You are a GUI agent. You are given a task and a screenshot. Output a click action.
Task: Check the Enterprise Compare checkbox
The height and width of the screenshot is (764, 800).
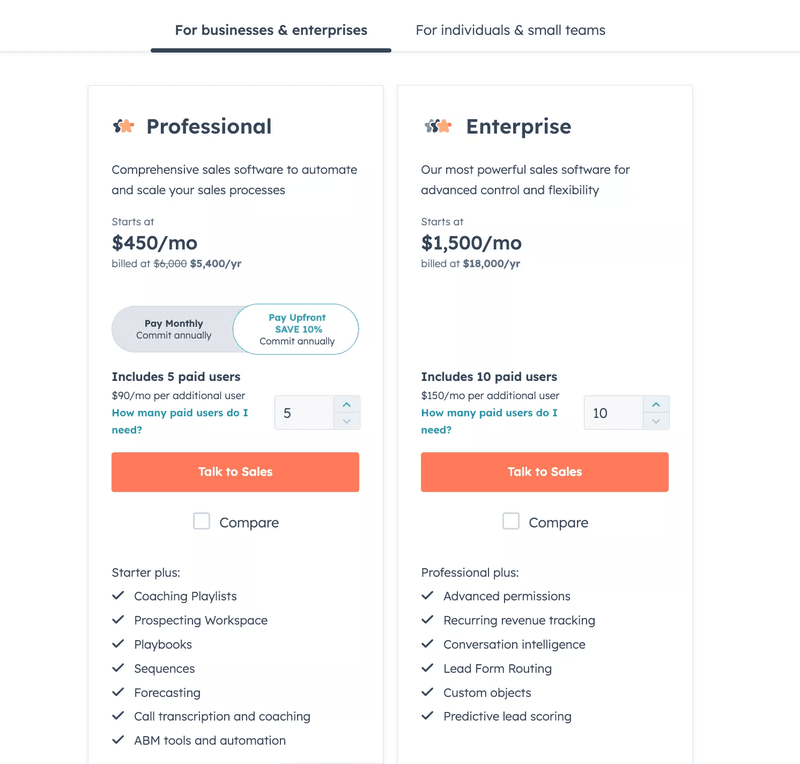[511, 521]
